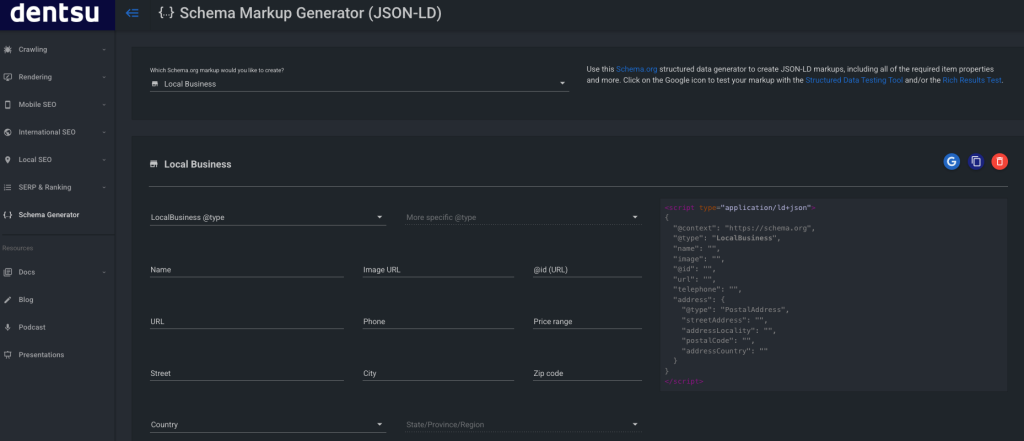
Task: Expand the SERP & Ranking chevron
Action: tap(104, 187)
